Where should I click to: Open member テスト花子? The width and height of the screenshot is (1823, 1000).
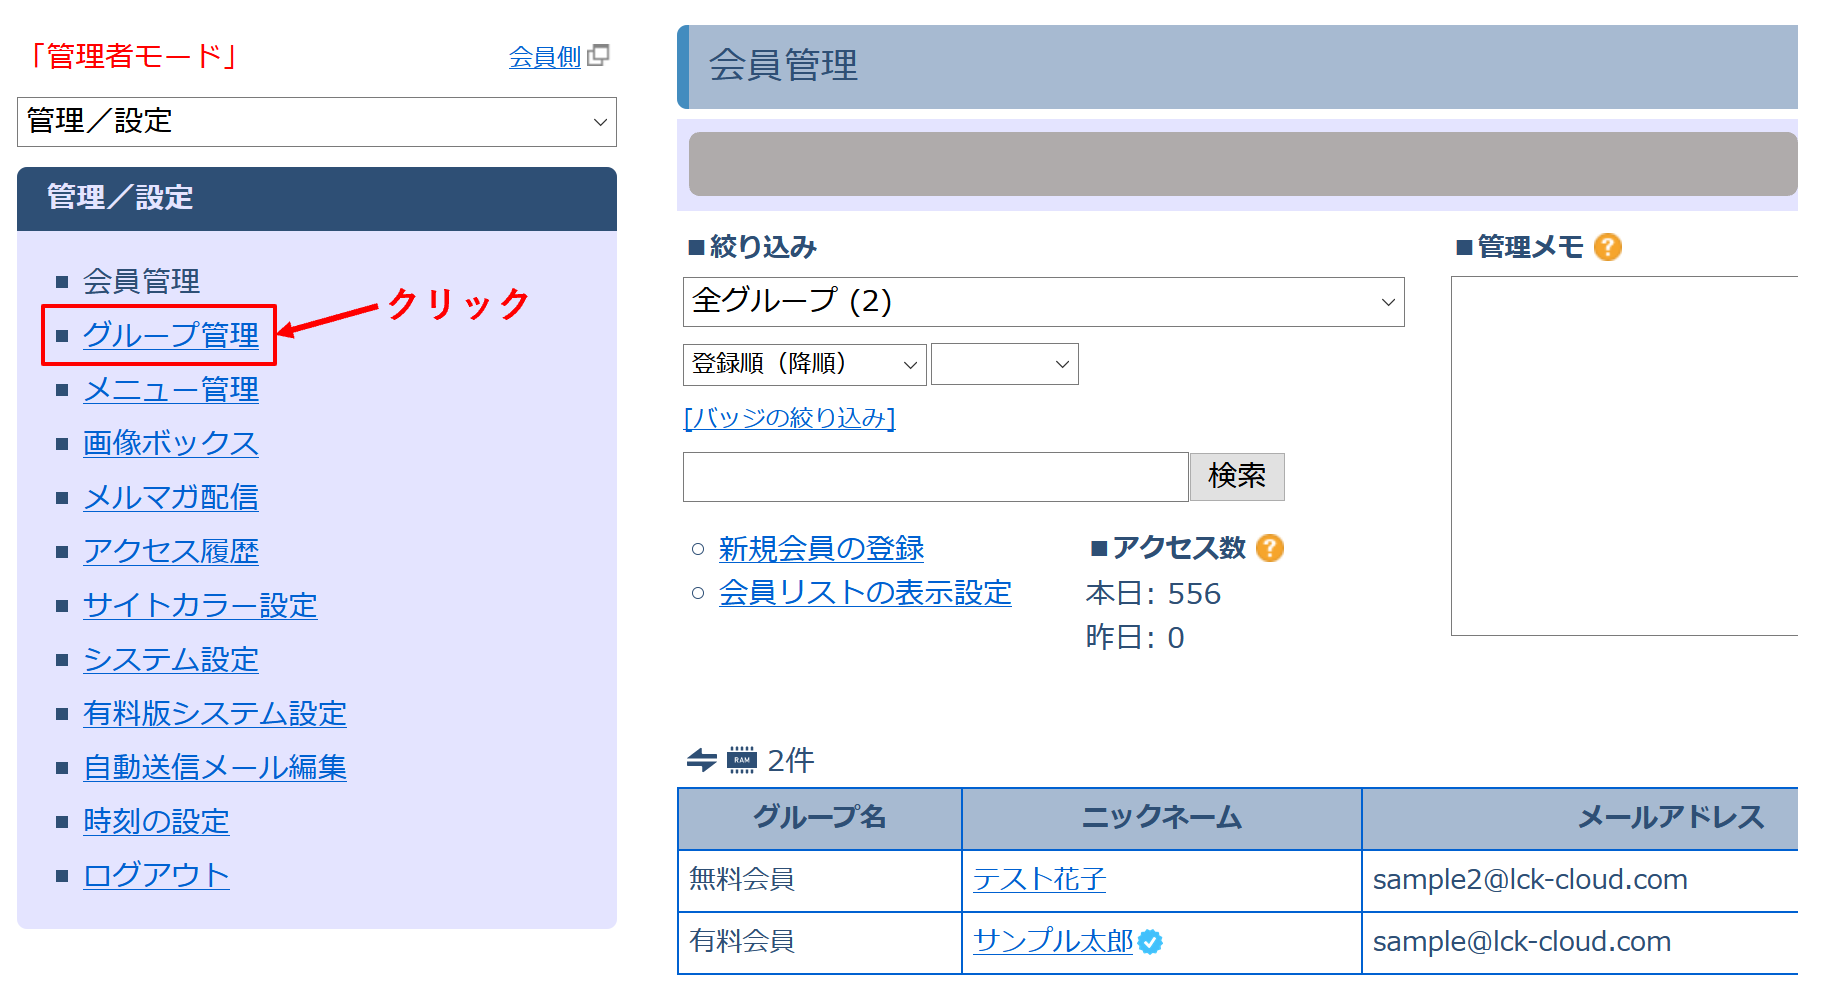pyautogui.click(x=1039, y=879)
